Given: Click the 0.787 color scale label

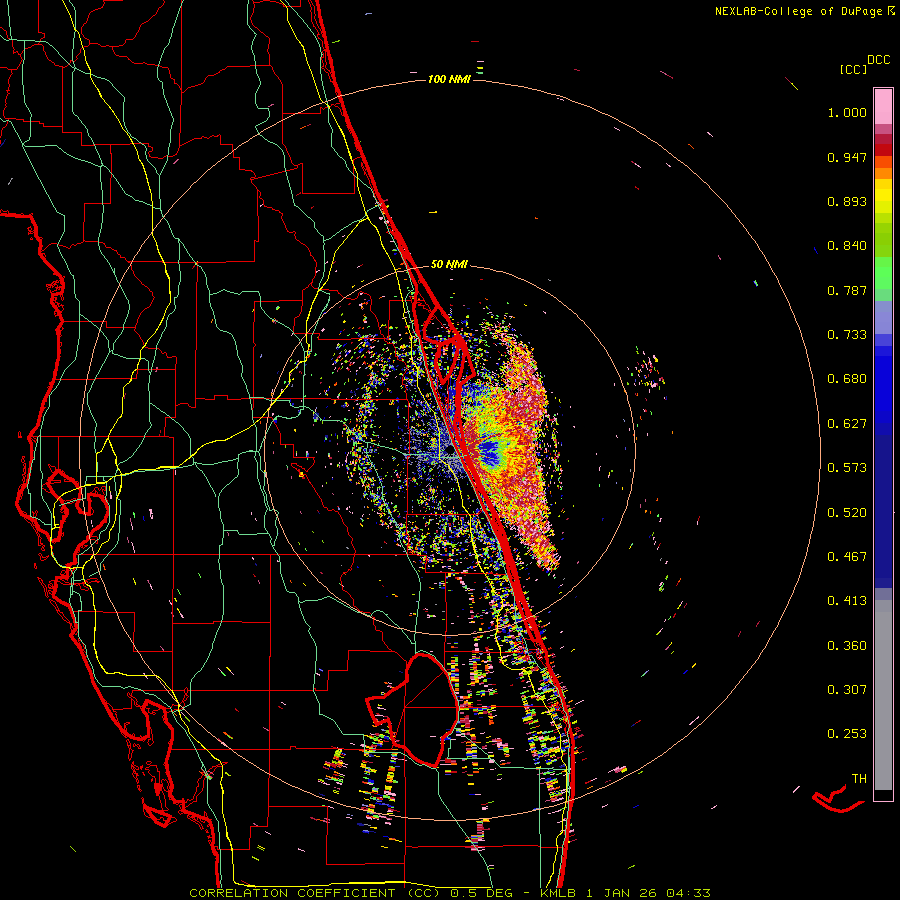Looking at the screenshot, I should click(847, 290).
